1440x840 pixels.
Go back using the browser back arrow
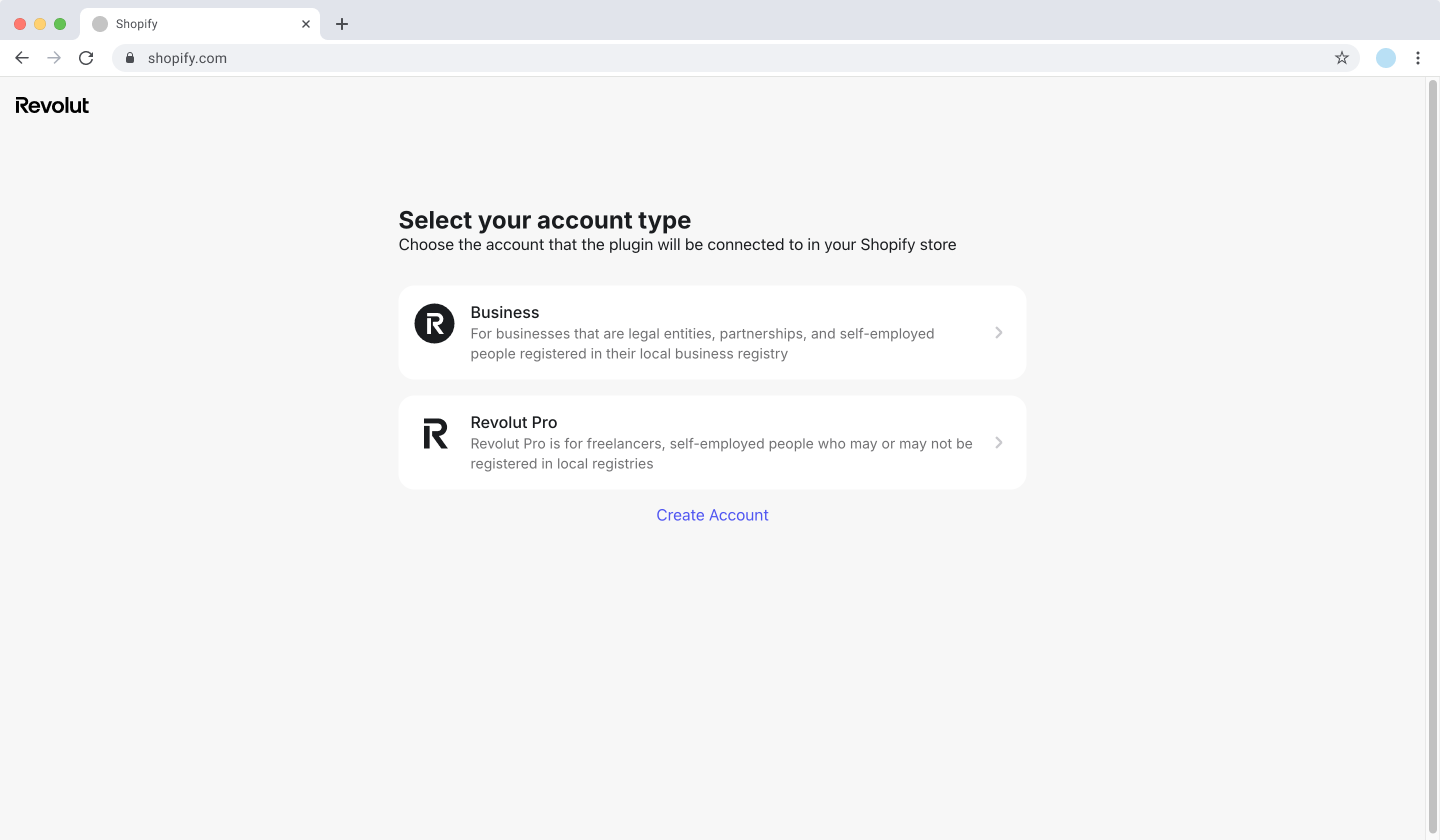(x=22, y=58)
